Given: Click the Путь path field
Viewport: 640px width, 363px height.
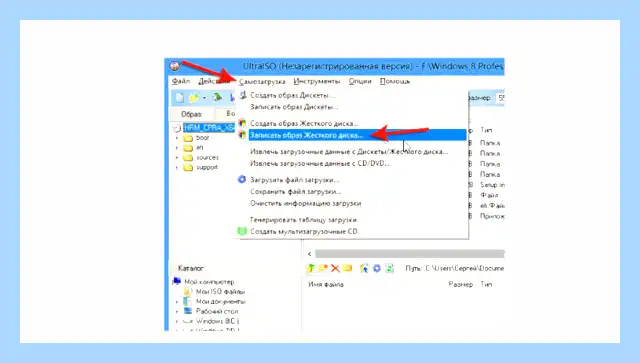Looking at the screenshot, I should 464,268.
